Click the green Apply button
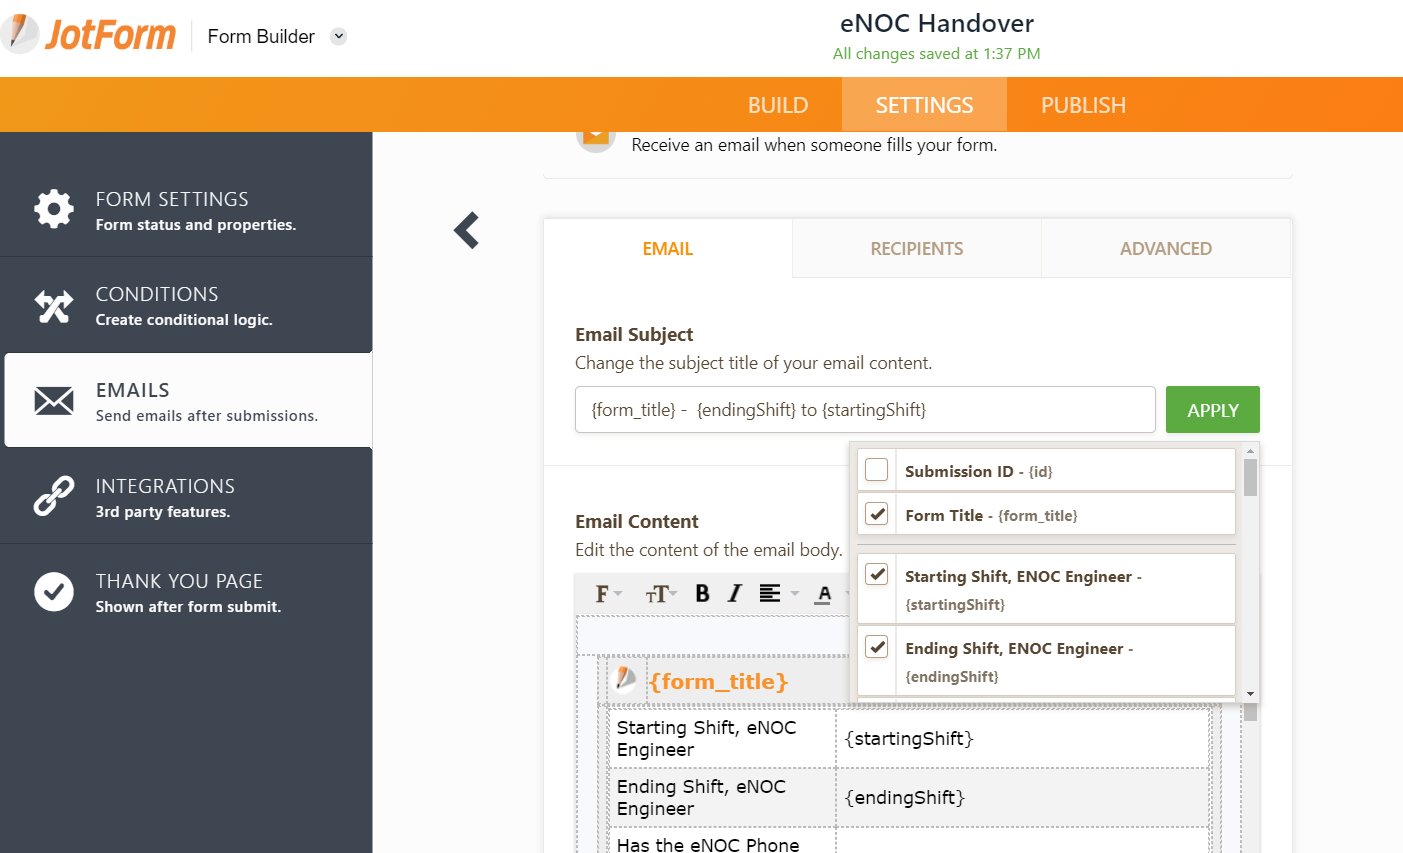The image size is (1403, 853). pyautogui.click(x=1212, y=410)
